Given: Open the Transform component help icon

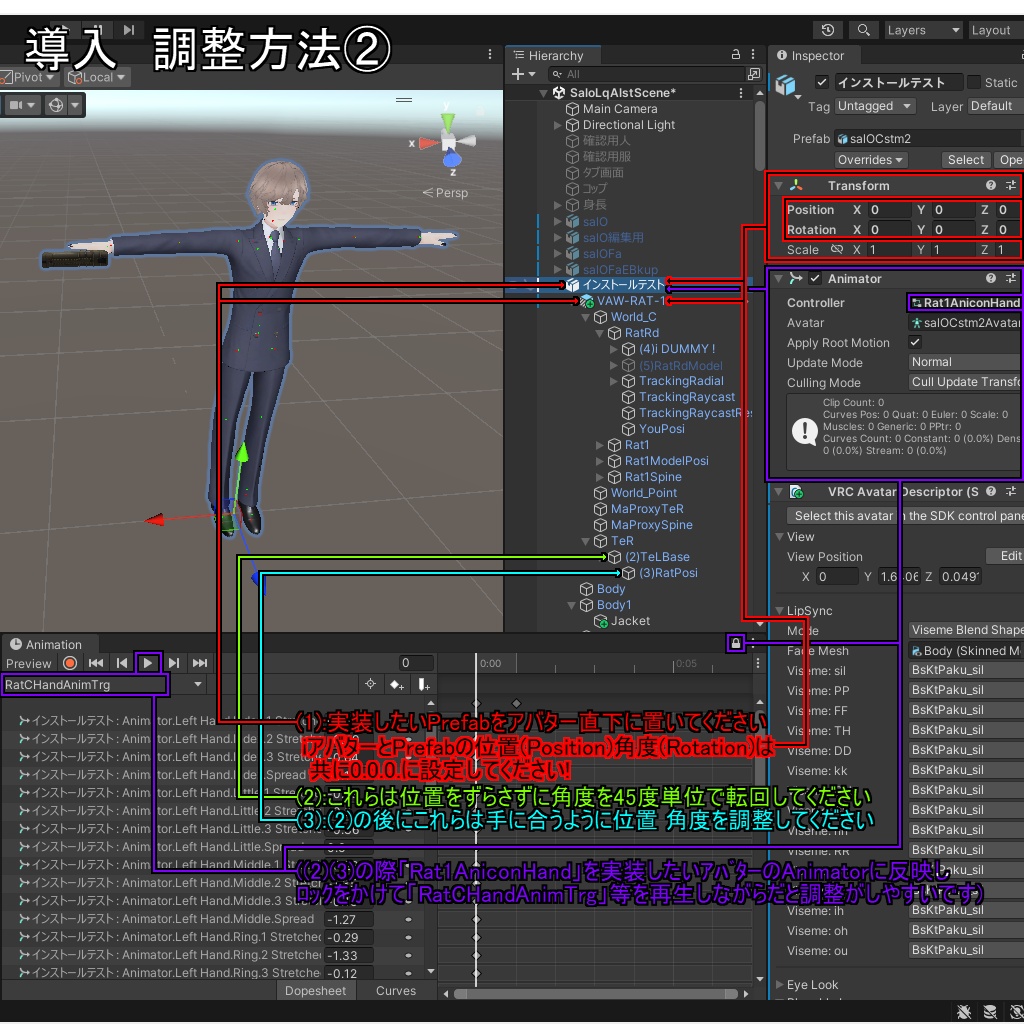Looking at the screenshot, I should coord(991,185).
